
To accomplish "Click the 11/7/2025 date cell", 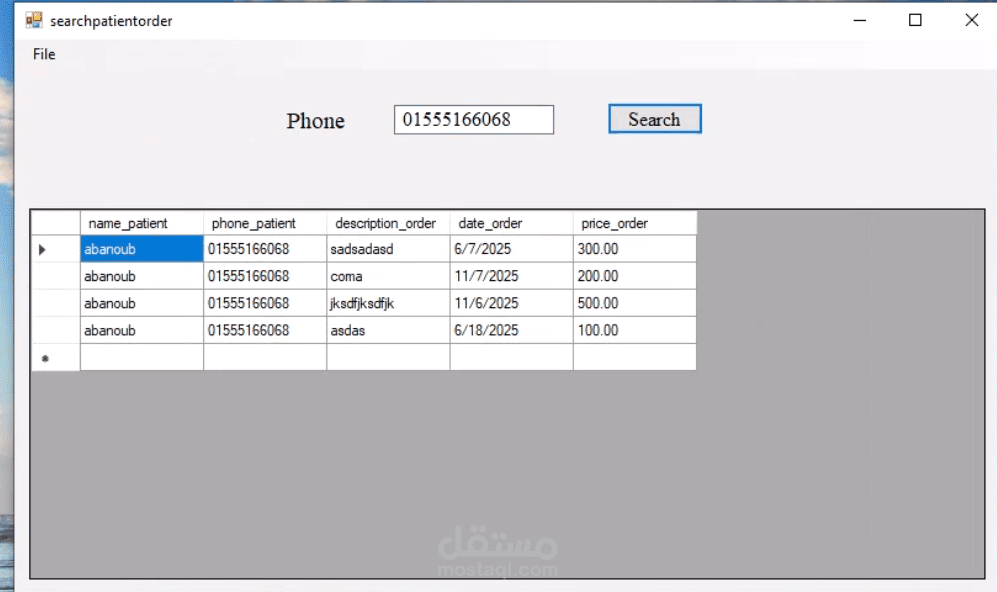I will pos(512,276).
